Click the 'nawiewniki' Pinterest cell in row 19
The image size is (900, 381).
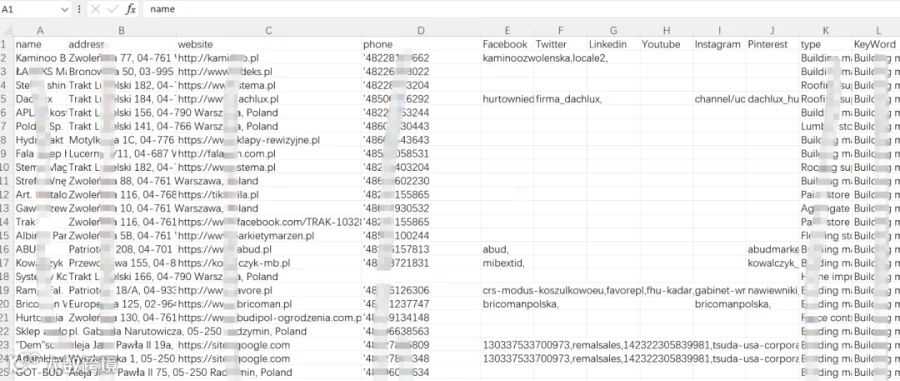[773, 290]
